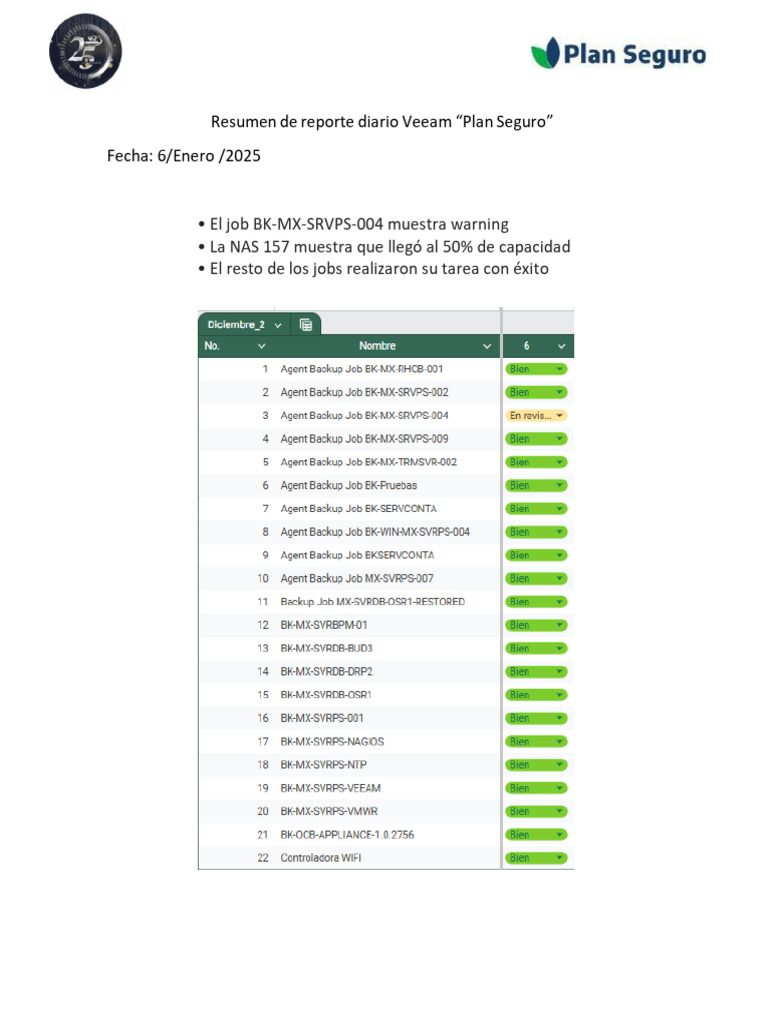The width and height of the screenshot is (768, 1024).
Task: Click the table view icon beside Diciembre_2
Action: pyautogui.click(x=306, y=324)
